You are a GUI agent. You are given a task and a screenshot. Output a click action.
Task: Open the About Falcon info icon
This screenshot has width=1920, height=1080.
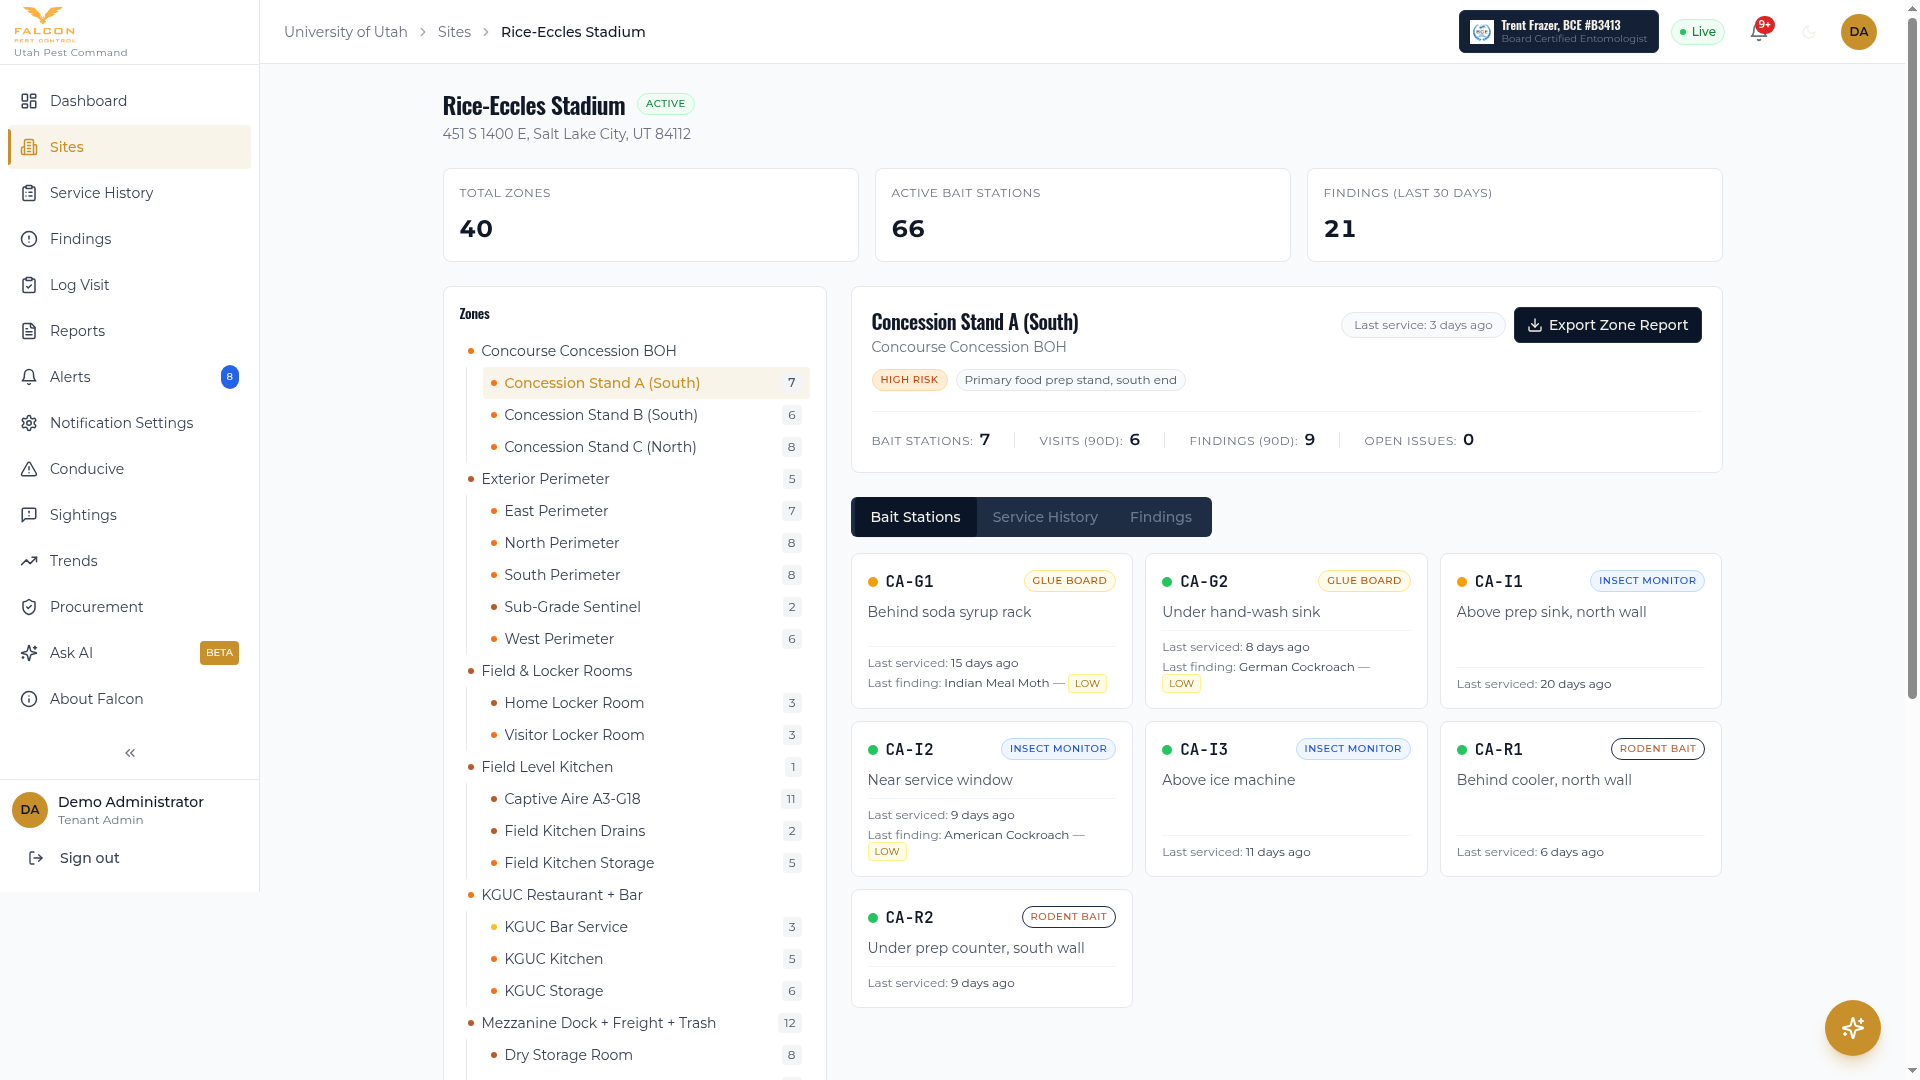click(x=29, y=699)
